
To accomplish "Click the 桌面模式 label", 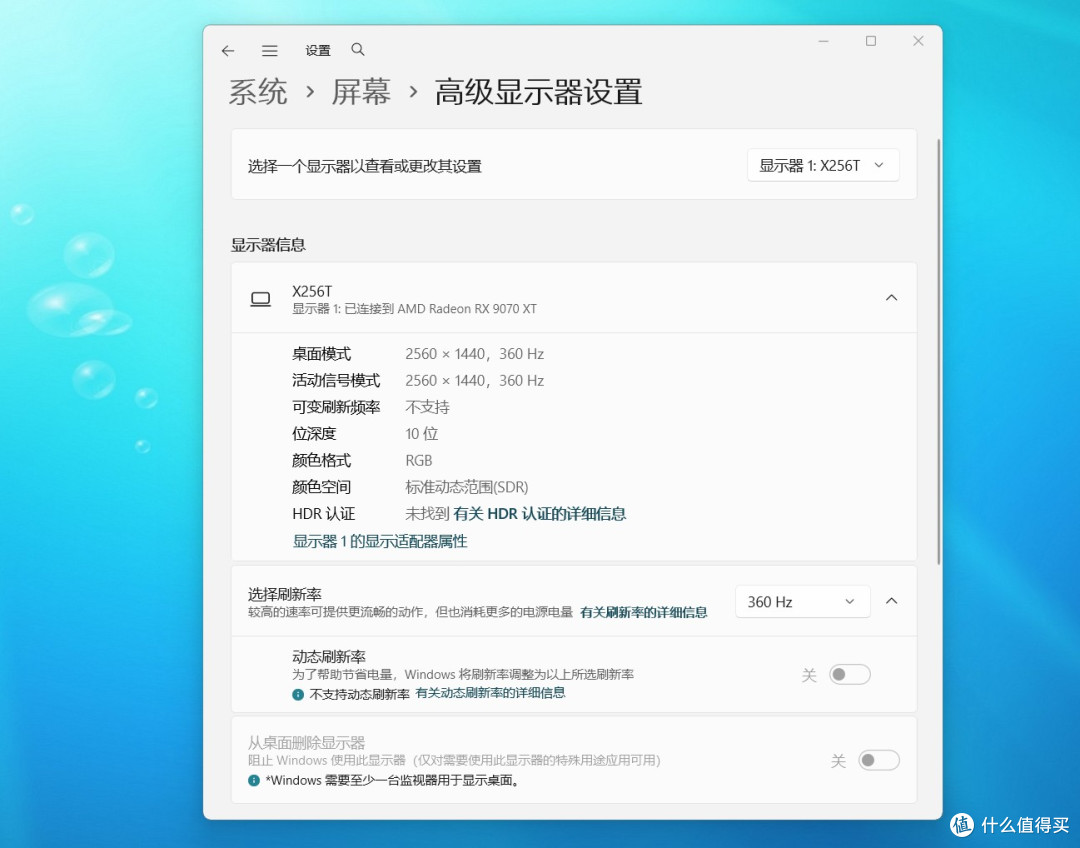I will point(322,354).
